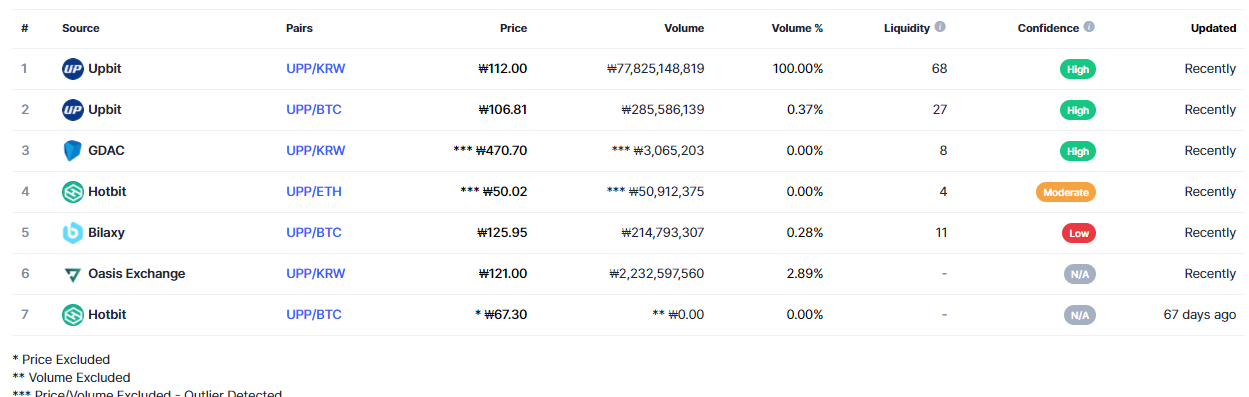The image size is (1249, 397).
Task: Open the UPP/ETH pair on Hotbit
Action: [313, 192]
